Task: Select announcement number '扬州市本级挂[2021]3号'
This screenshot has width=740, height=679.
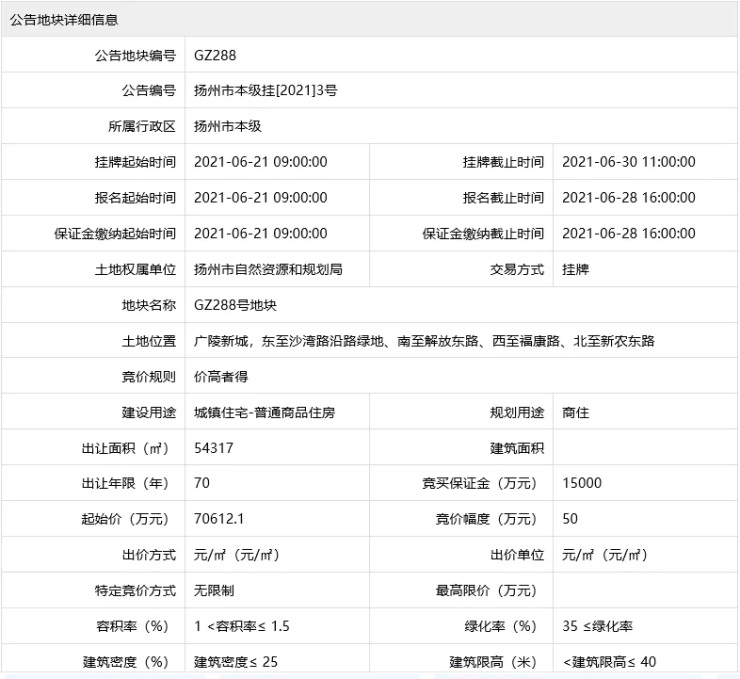Action: click(266, 91)
